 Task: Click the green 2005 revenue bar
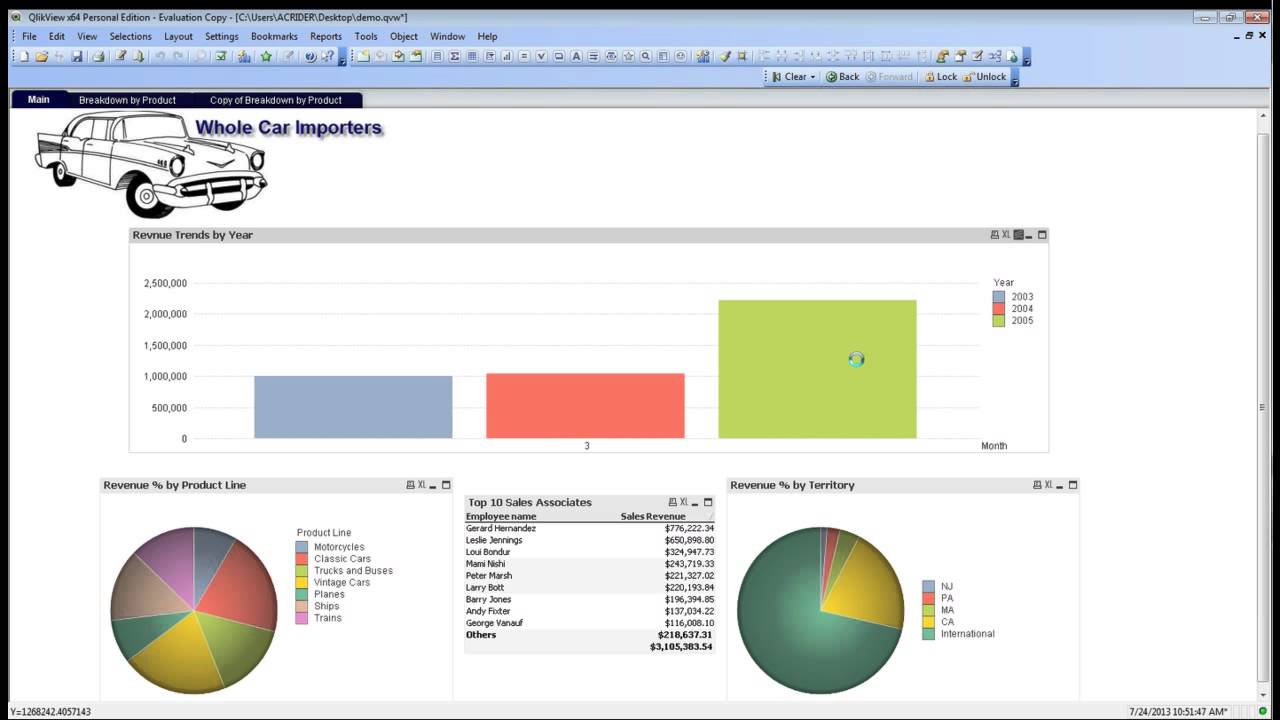click(817, 369)
